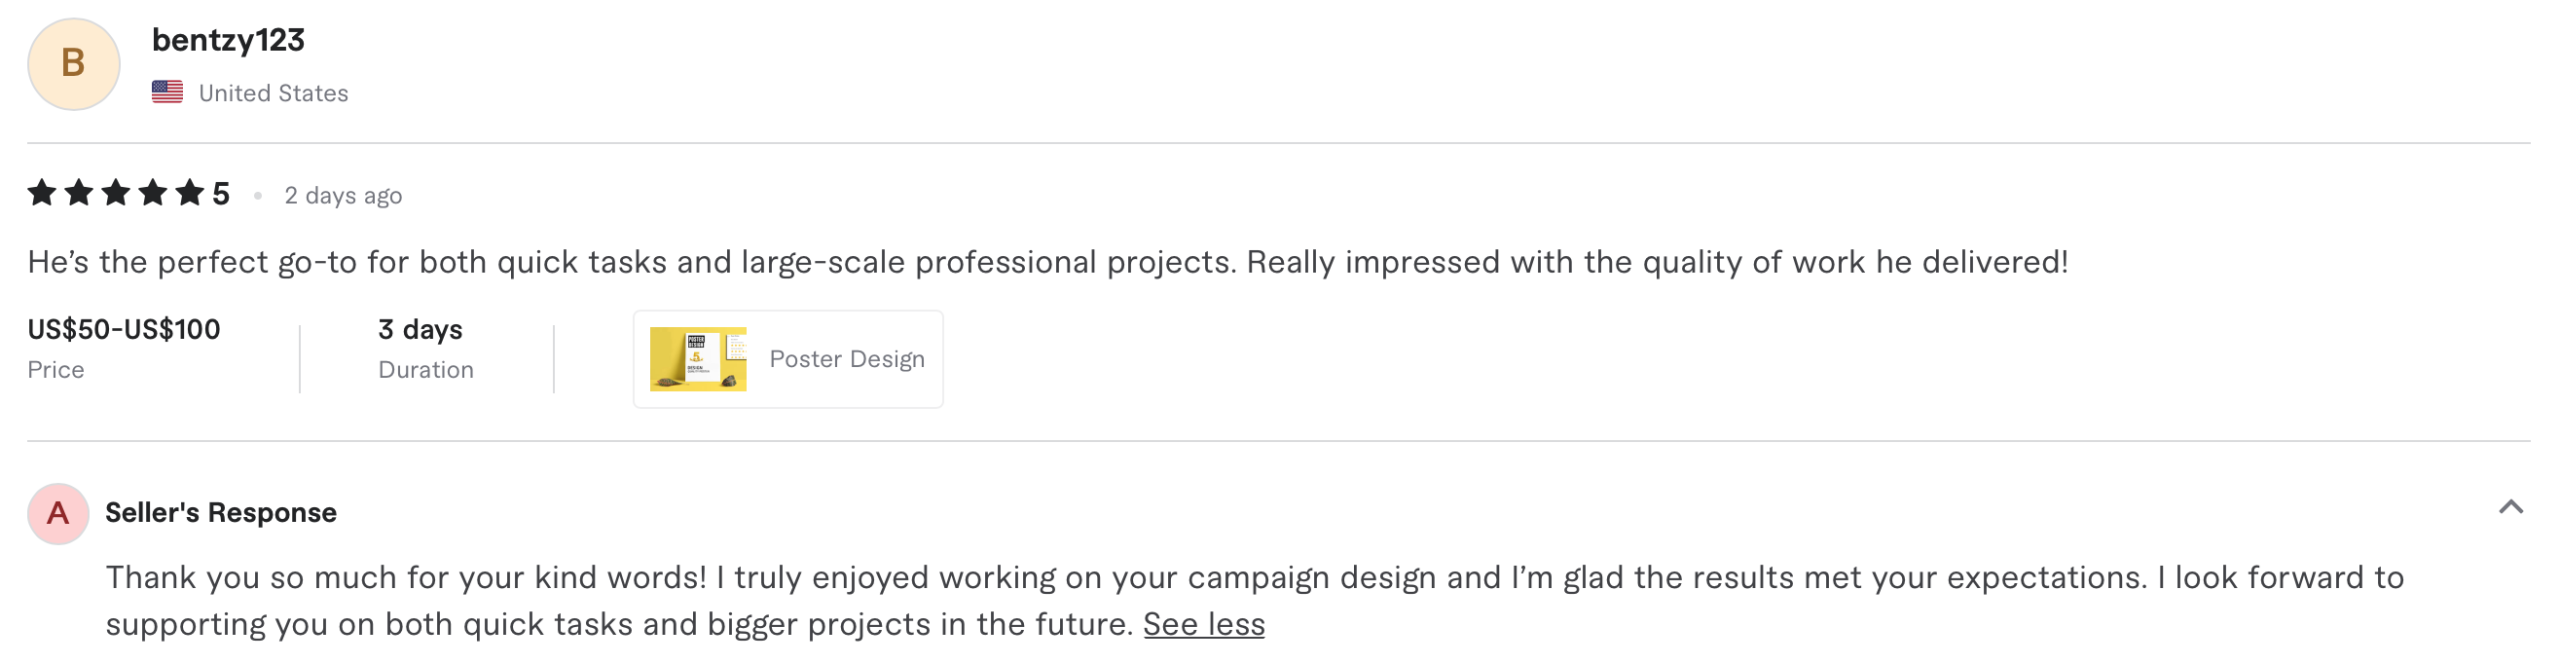Click the rating number 5

tap(225, 193)
